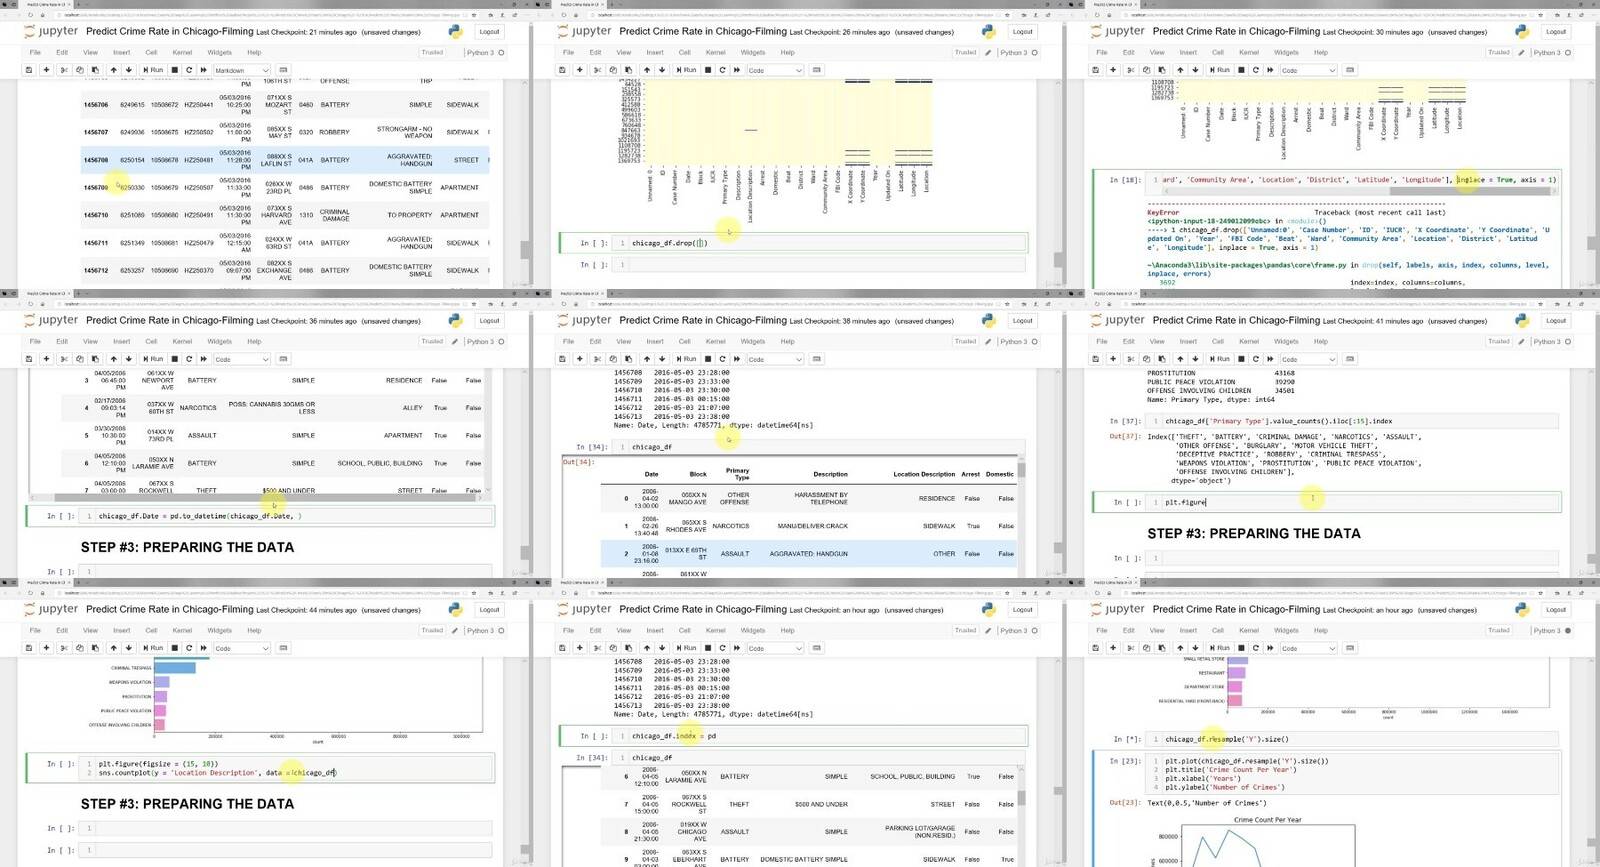1600x867 pixels.
Task: Restart the kernel in the 36-minute checkpoint notebook
Action: (x=189, y=358)
